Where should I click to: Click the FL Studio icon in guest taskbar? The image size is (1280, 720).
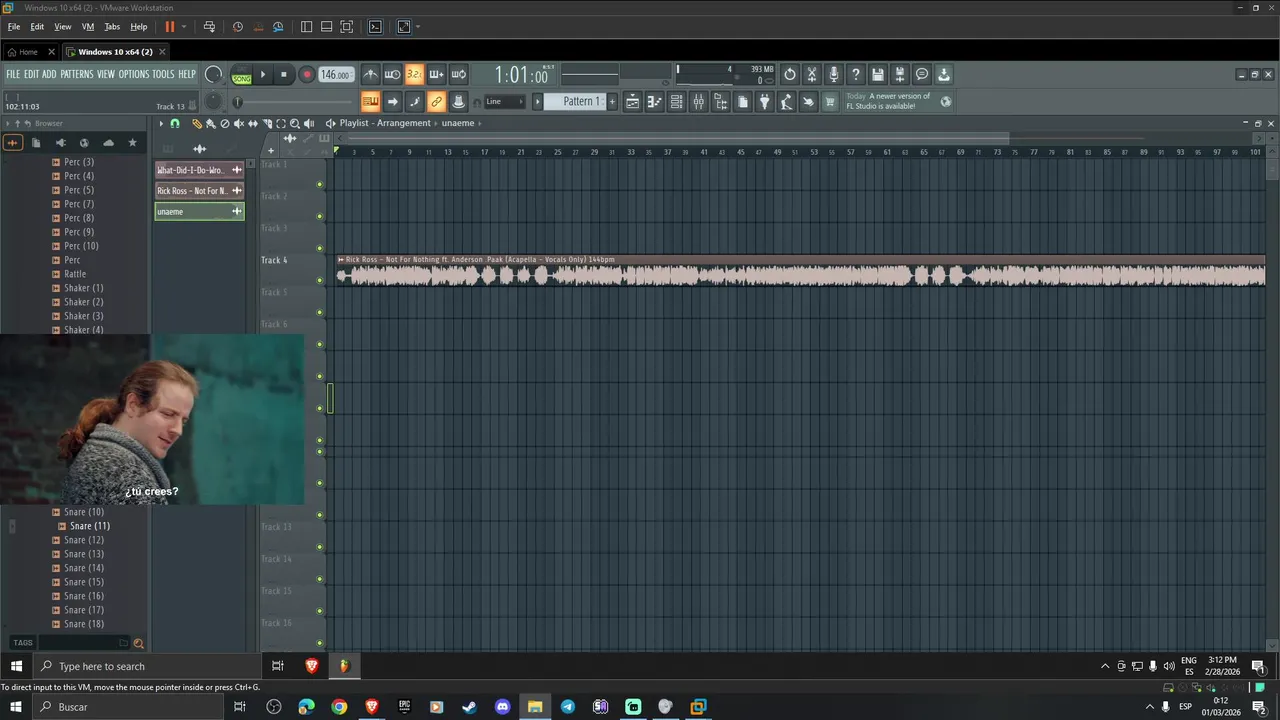click(344, 666)
